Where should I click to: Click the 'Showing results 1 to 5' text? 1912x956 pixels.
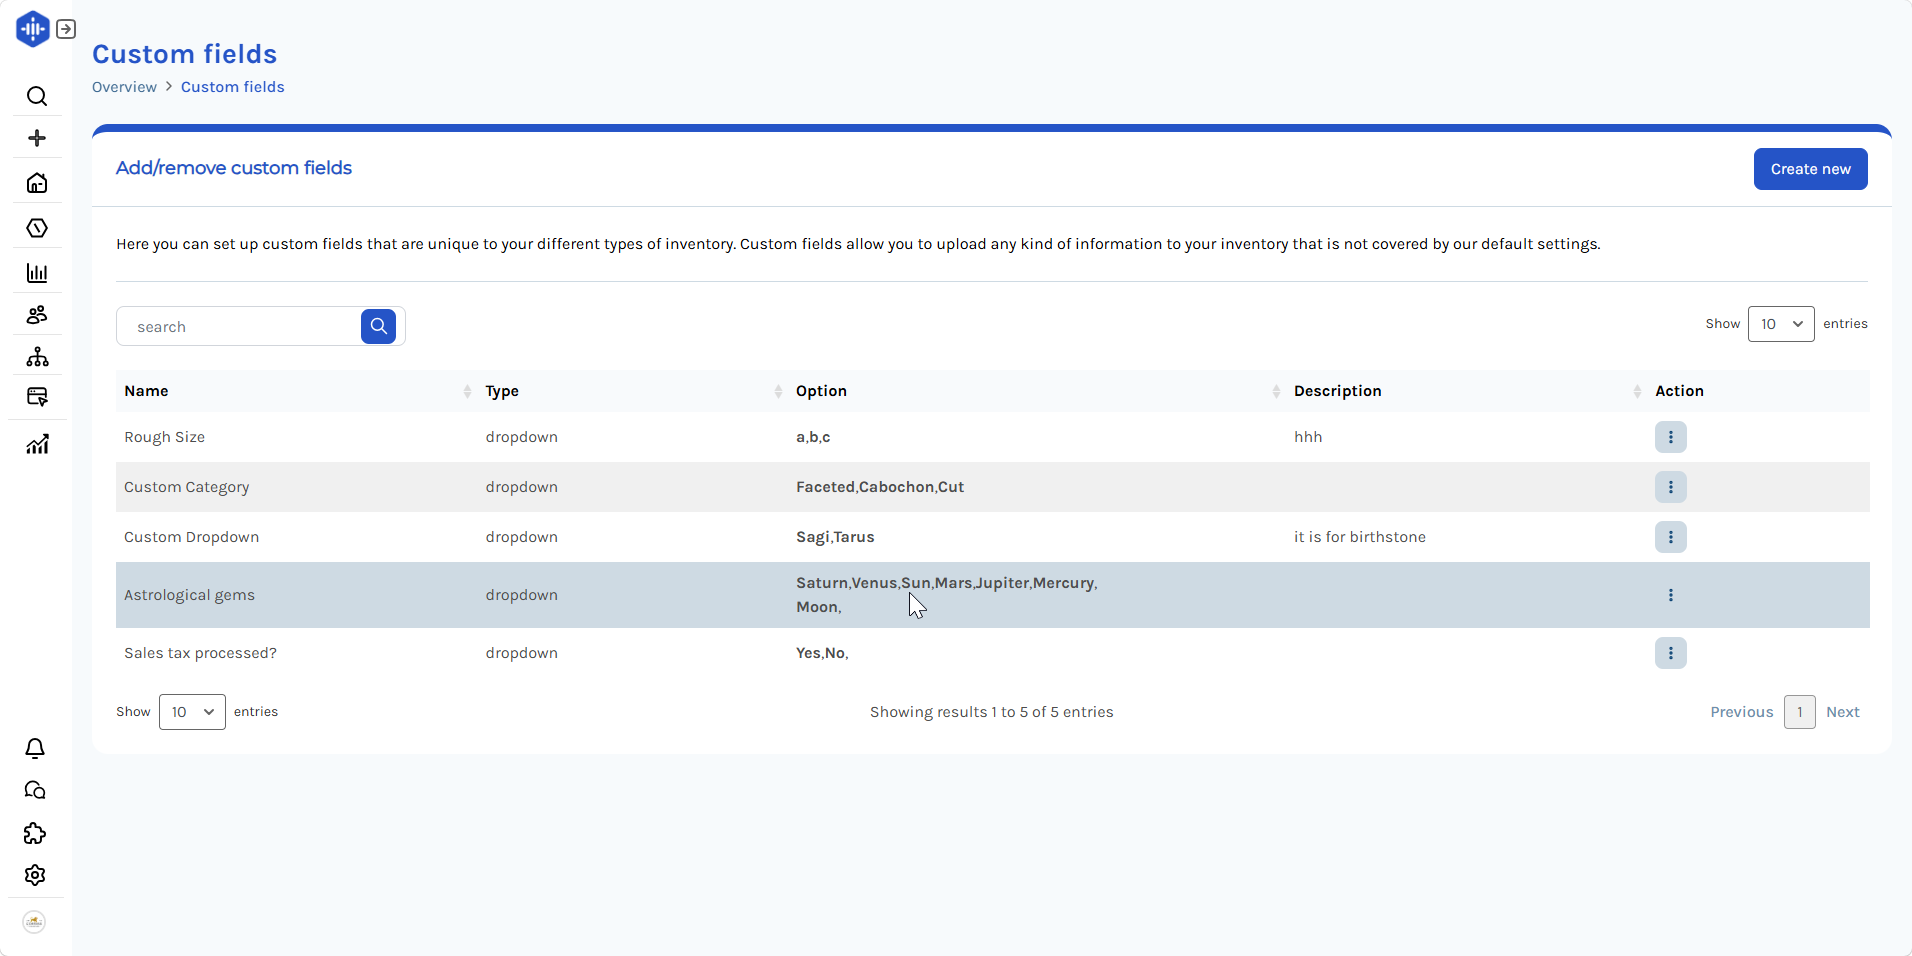pos(991,712)
